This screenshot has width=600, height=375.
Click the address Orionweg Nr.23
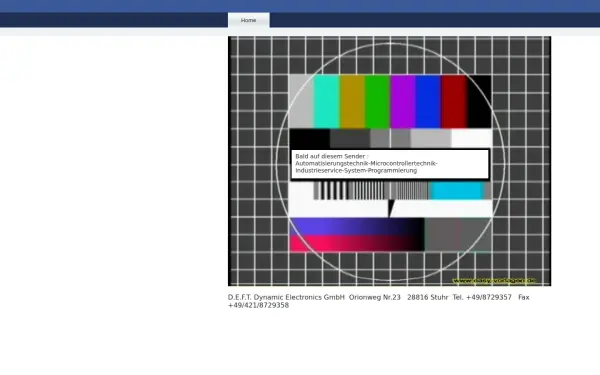[375, 297]
